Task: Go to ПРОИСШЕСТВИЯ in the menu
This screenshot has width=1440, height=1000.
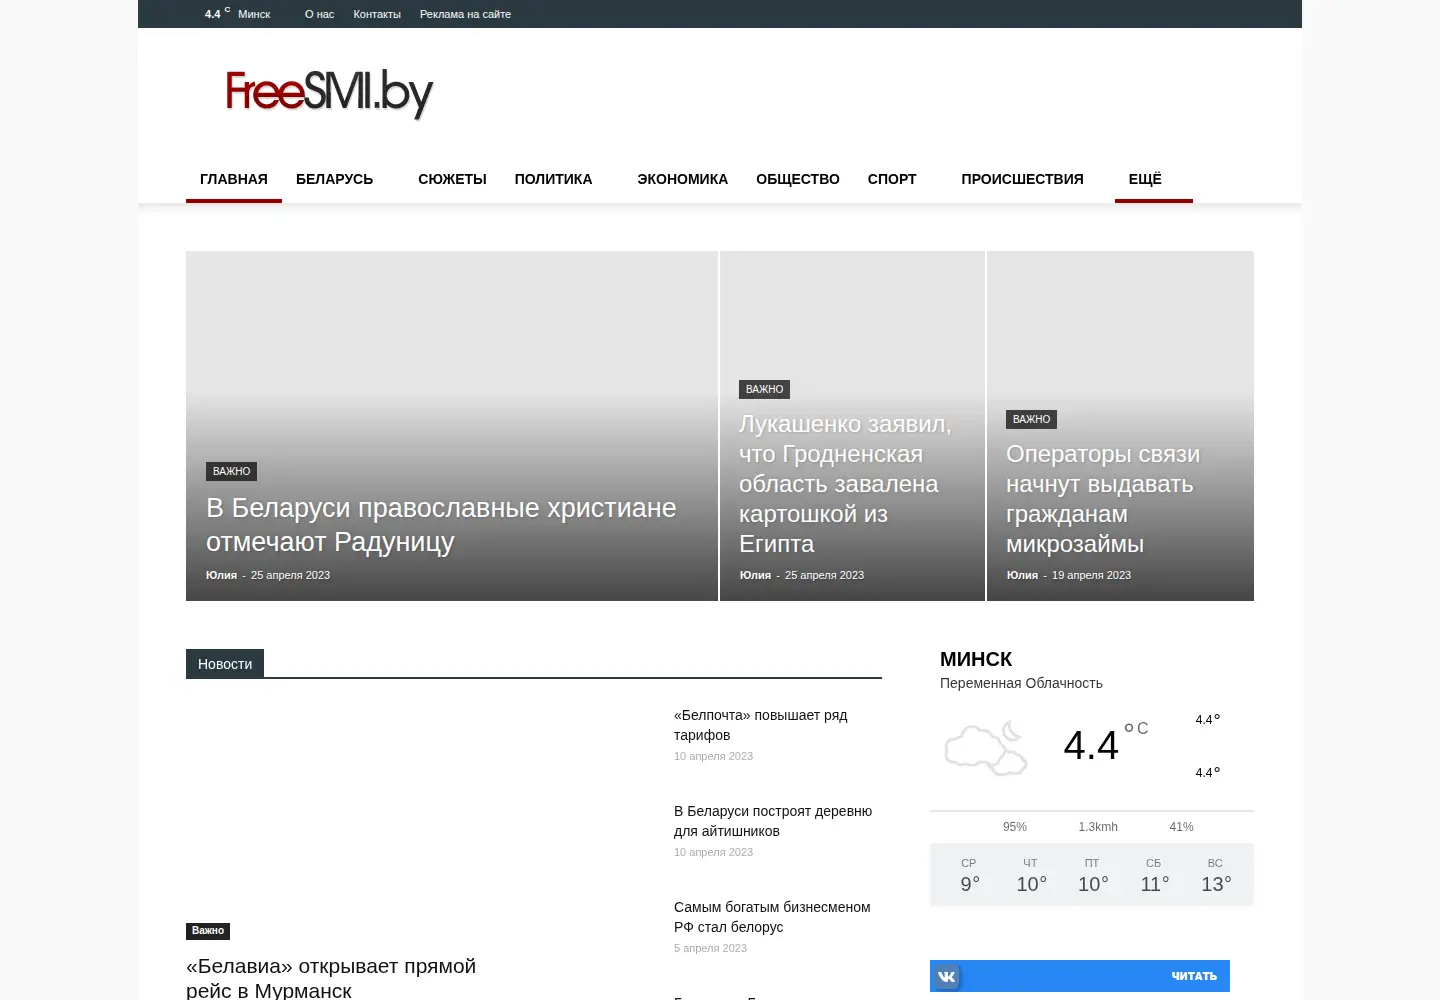Action: pos(1022,179)
